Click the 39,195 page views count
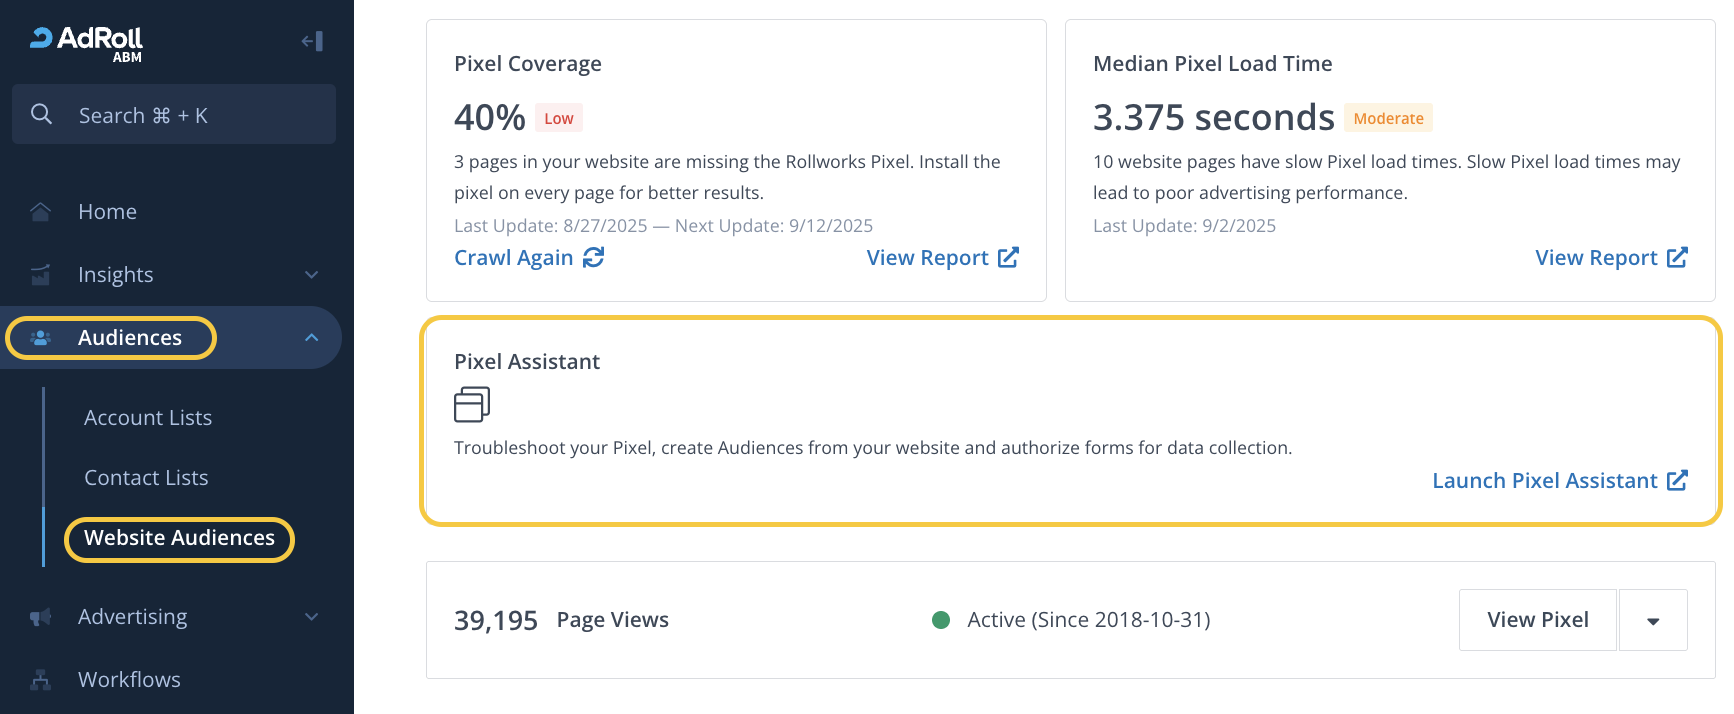 496,621
